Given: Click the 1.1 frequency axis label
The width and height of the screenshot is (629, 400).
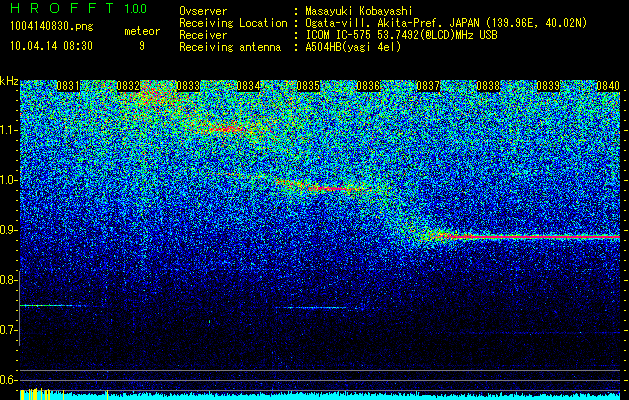Looking at the screenshot, I should tap(8, 130).
